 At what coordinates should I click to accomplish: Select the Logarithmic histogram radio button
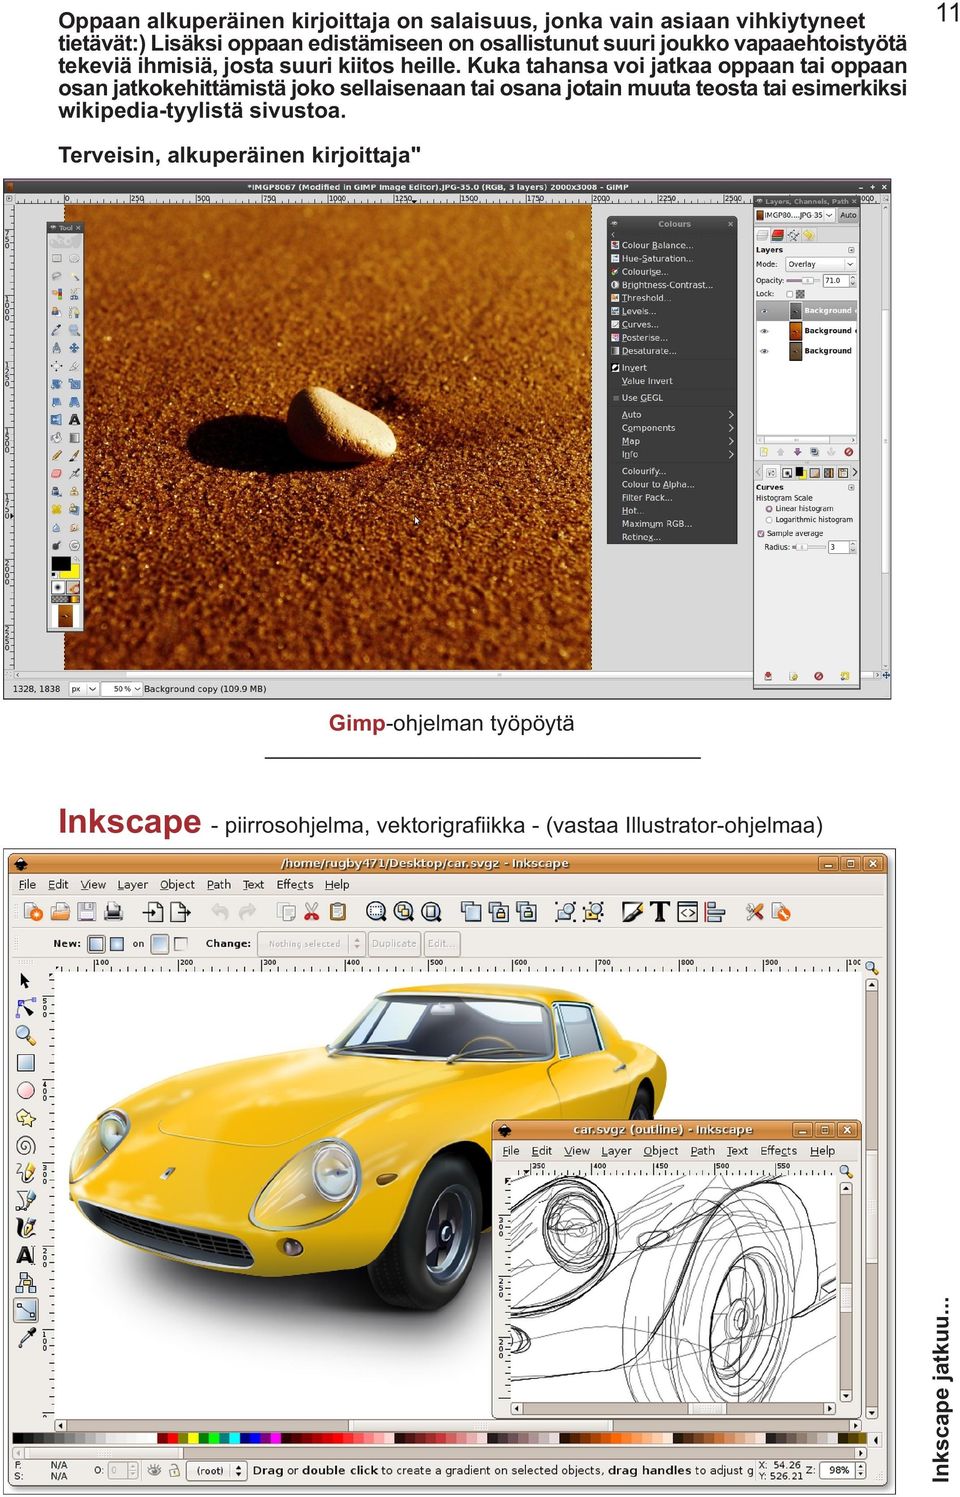pos(769,520)
